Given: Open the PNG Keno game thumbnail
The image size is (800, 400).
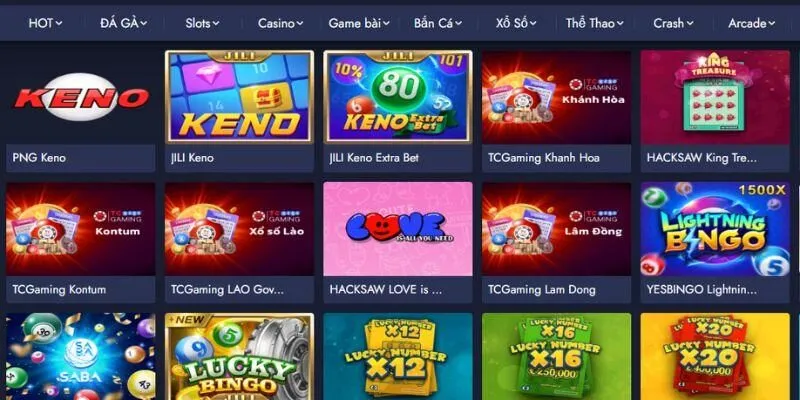Looking at the screenshot, I should (81, 97).
